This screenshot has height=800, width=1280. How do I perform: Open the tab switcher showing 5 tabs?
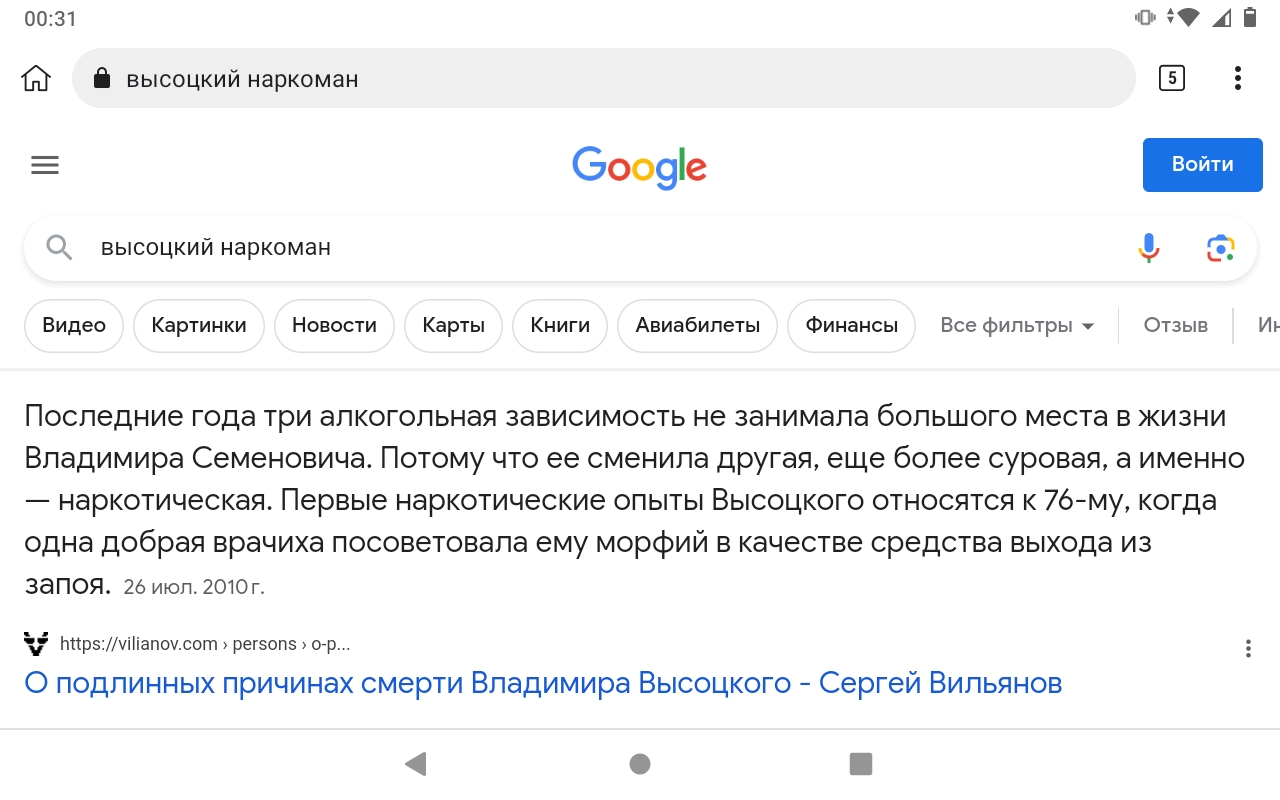coord(1172,78)
